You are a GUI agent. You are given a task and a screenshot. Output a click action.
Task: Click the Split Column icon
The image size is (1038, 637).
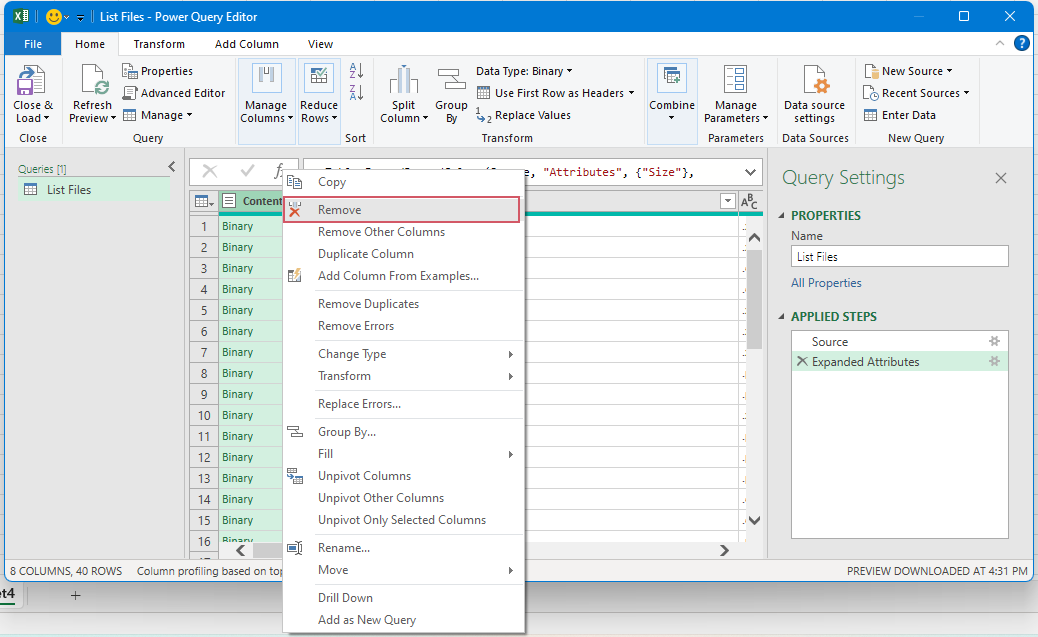[403, 80]
